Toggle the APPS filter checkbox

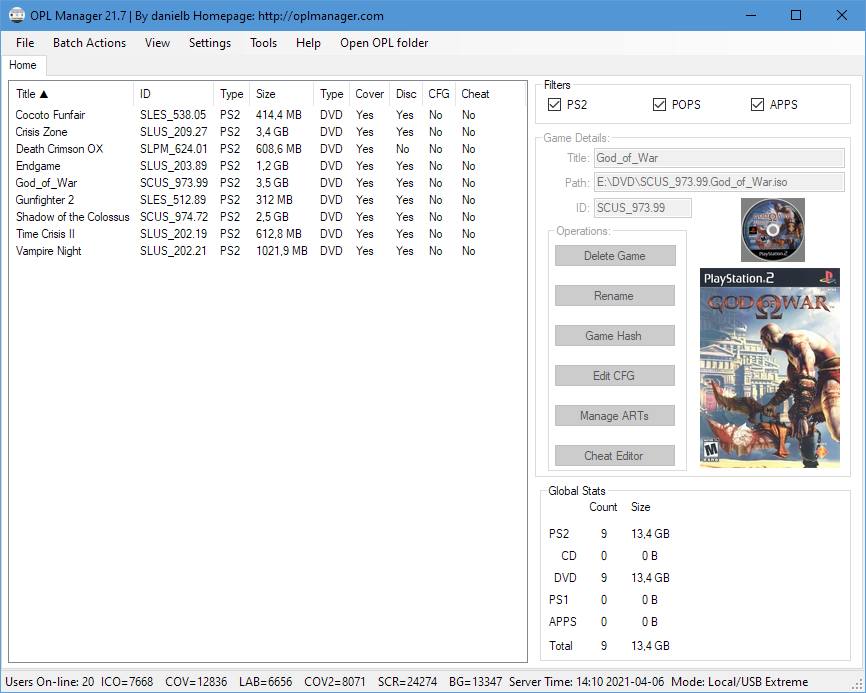coord(757,104)
